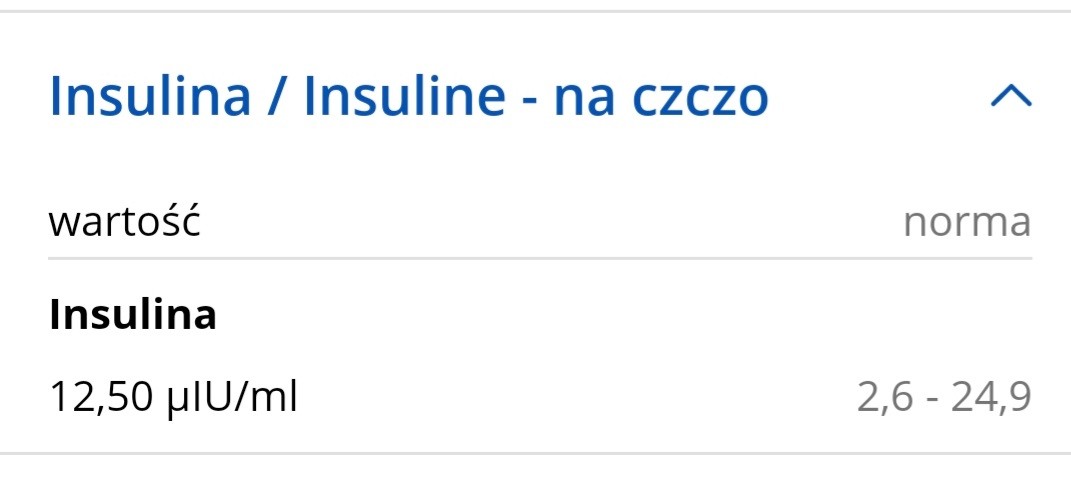This screenshot has width=1071, height=488.
Task: Click blank space between '12,50 µIU/ml' and range
Action: tap(575, 398)
